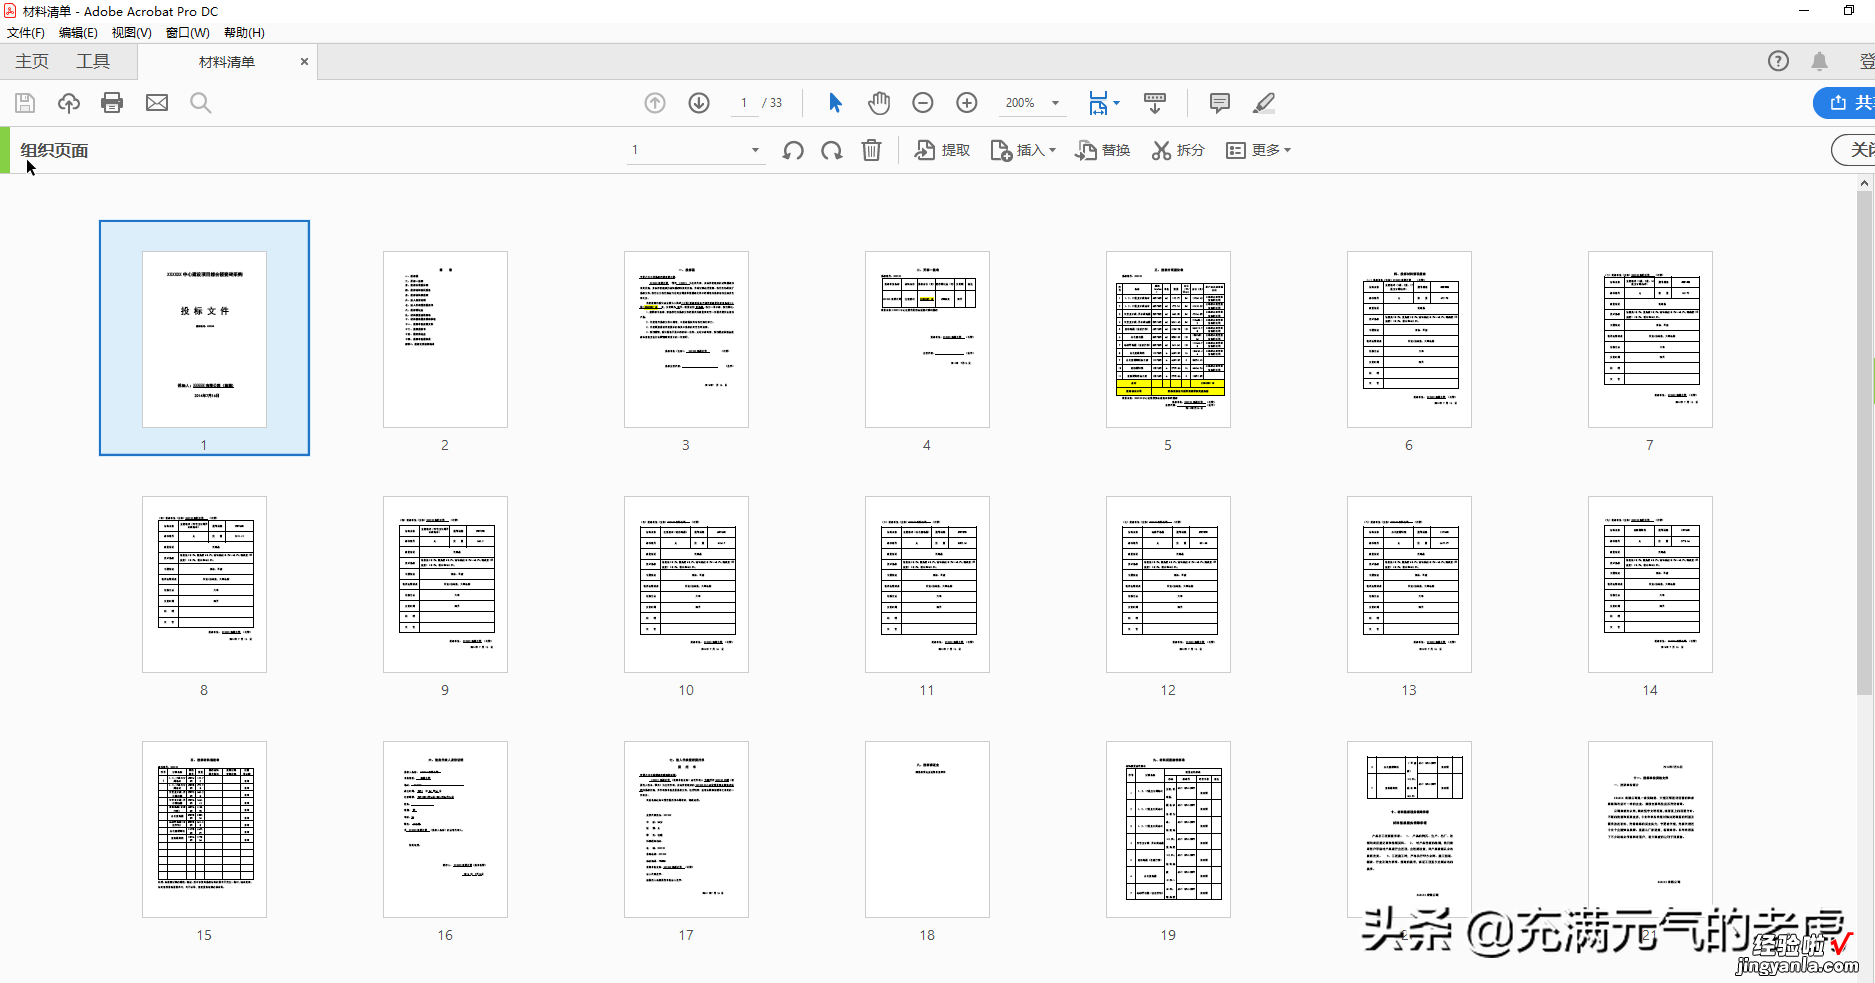Select page 4 thumbnail
The height and width of the screenshot is (983, 1875).
click(927, 339)
